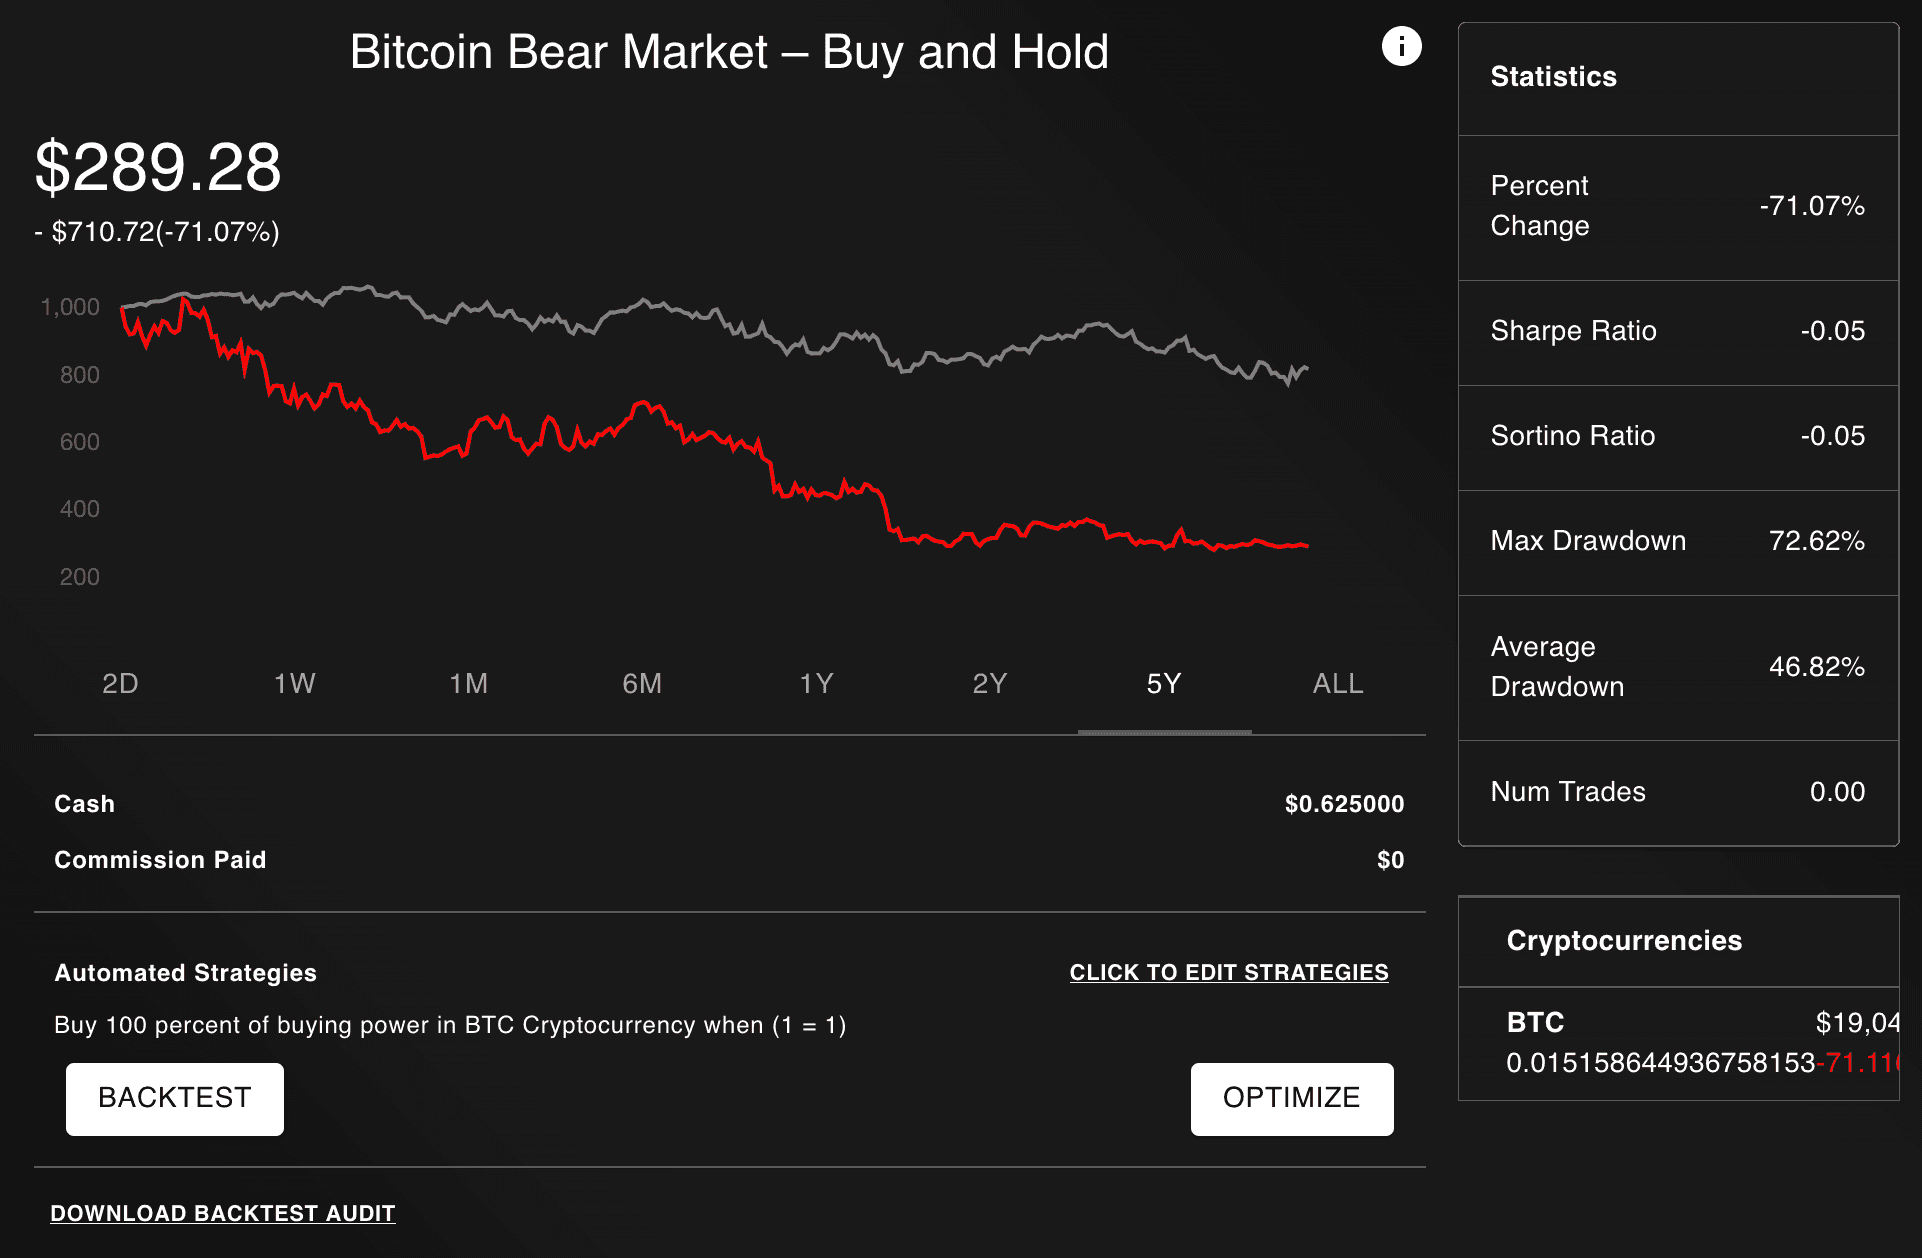Open CLICK TO EDIT STRATEGIES
Screen dimensions: 1922x1258
click(1228, 971)
